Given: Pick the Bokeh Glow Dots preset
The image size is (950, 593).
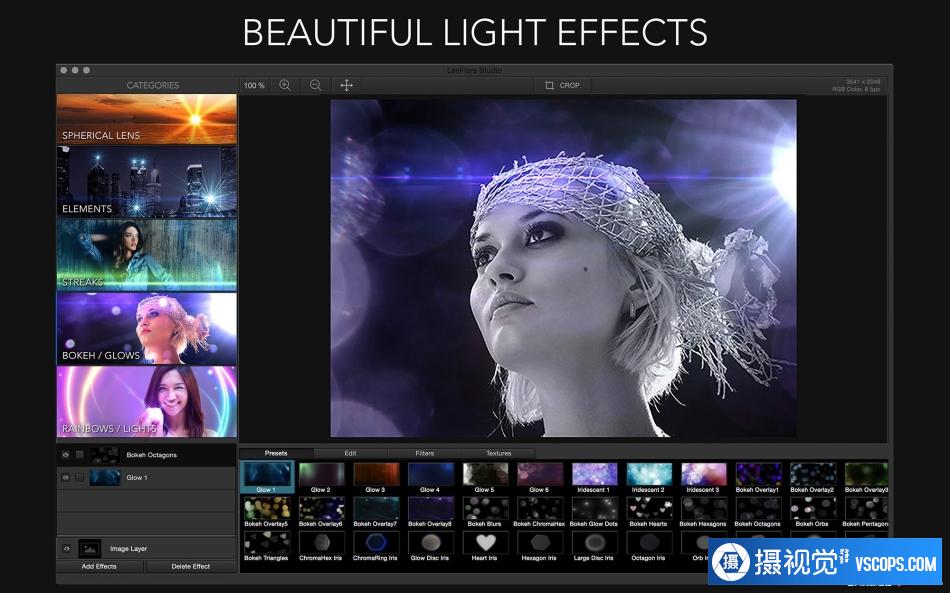Looking at the screenshot, I should click(594, 512).
